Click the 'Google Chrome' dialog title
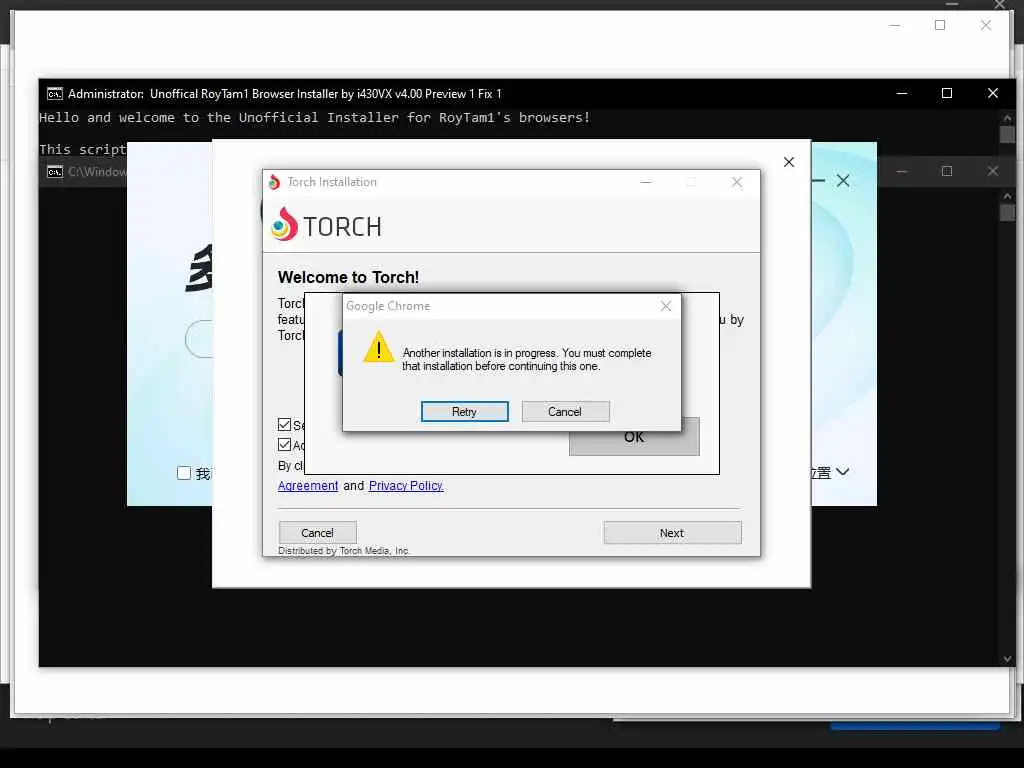The width and height of the screenshot is (1024, 768). [x=388, y=306]
